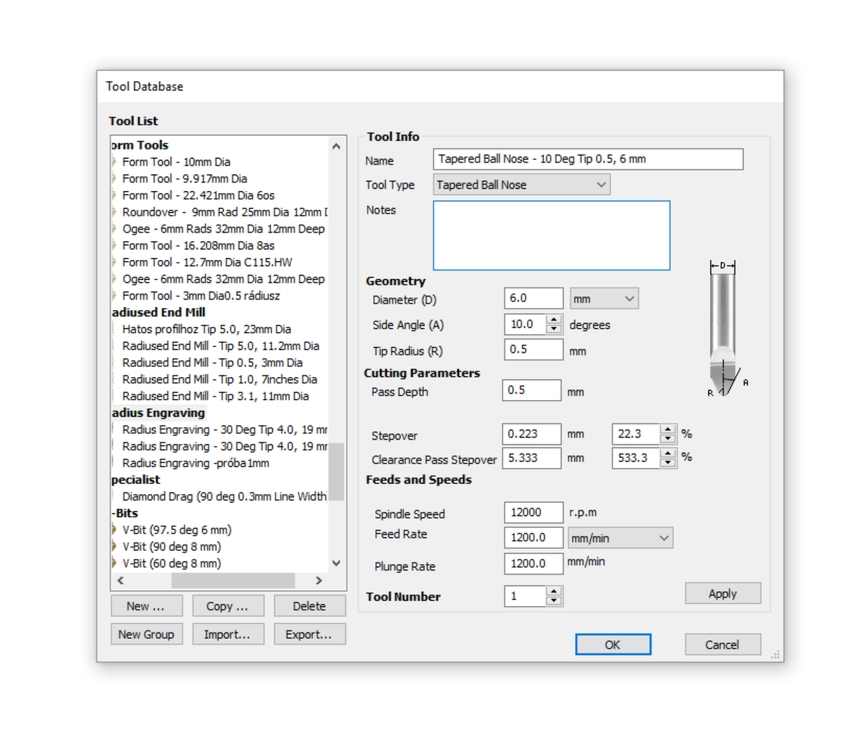This screenshot has width=864, height=740.
Task: Increase Stepover percentage with up arrow
Action: point(666,429)
